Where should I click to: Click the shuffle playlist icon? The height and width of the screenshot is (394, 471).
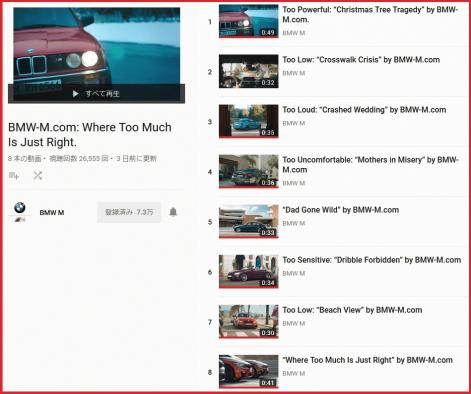(x=38, y=175)
